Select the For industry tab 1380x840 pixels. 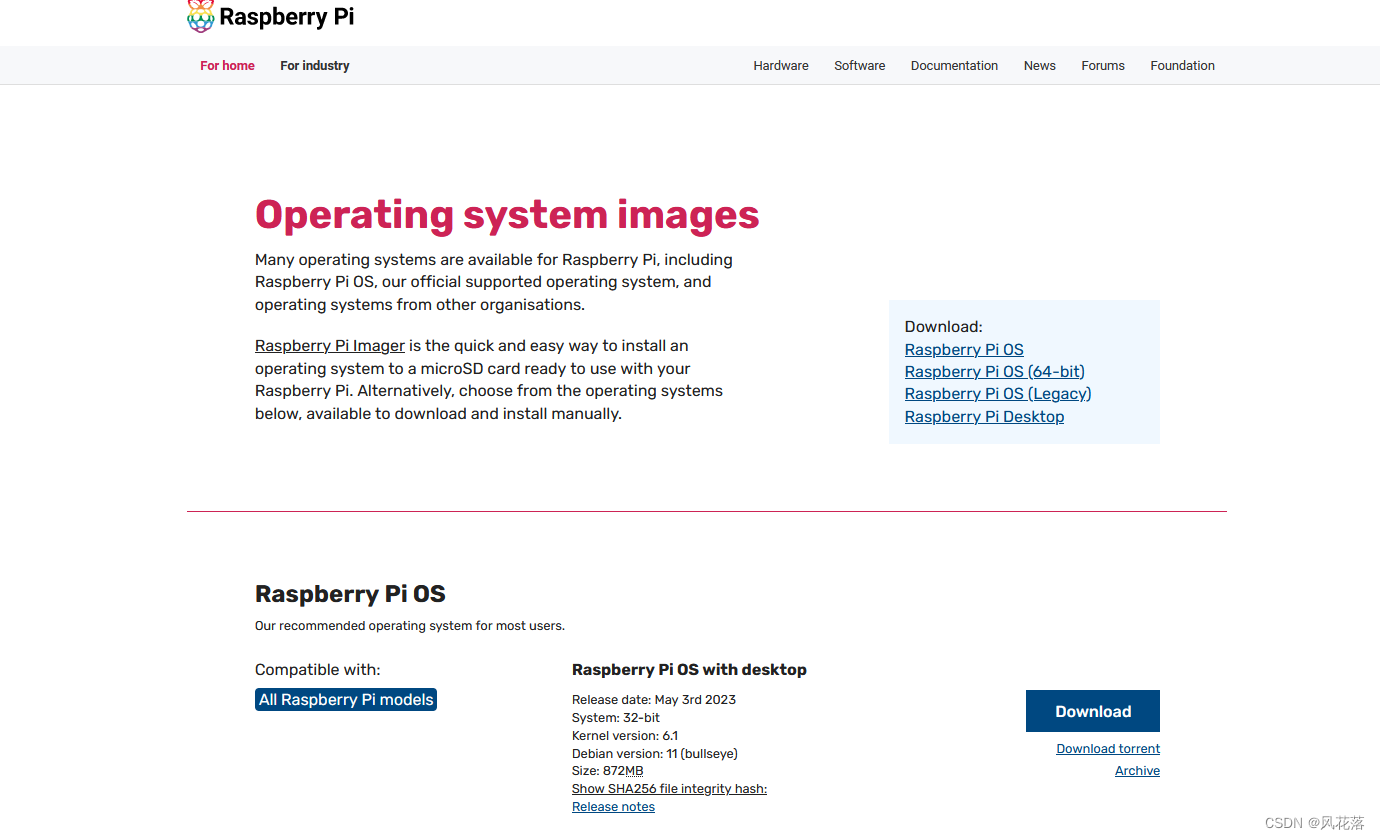click(x=315, y=66)
